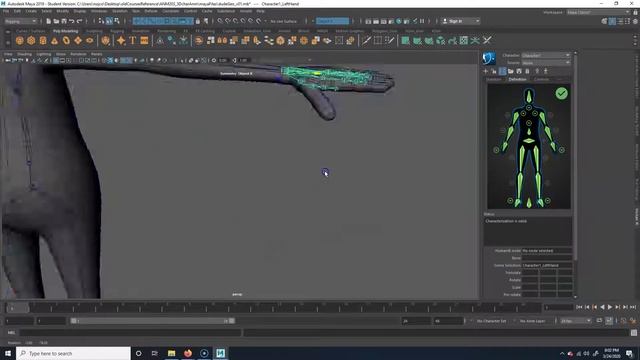Click the right handle of the range slider
Screen dimensions: 640x360
[x=232, y=321]
